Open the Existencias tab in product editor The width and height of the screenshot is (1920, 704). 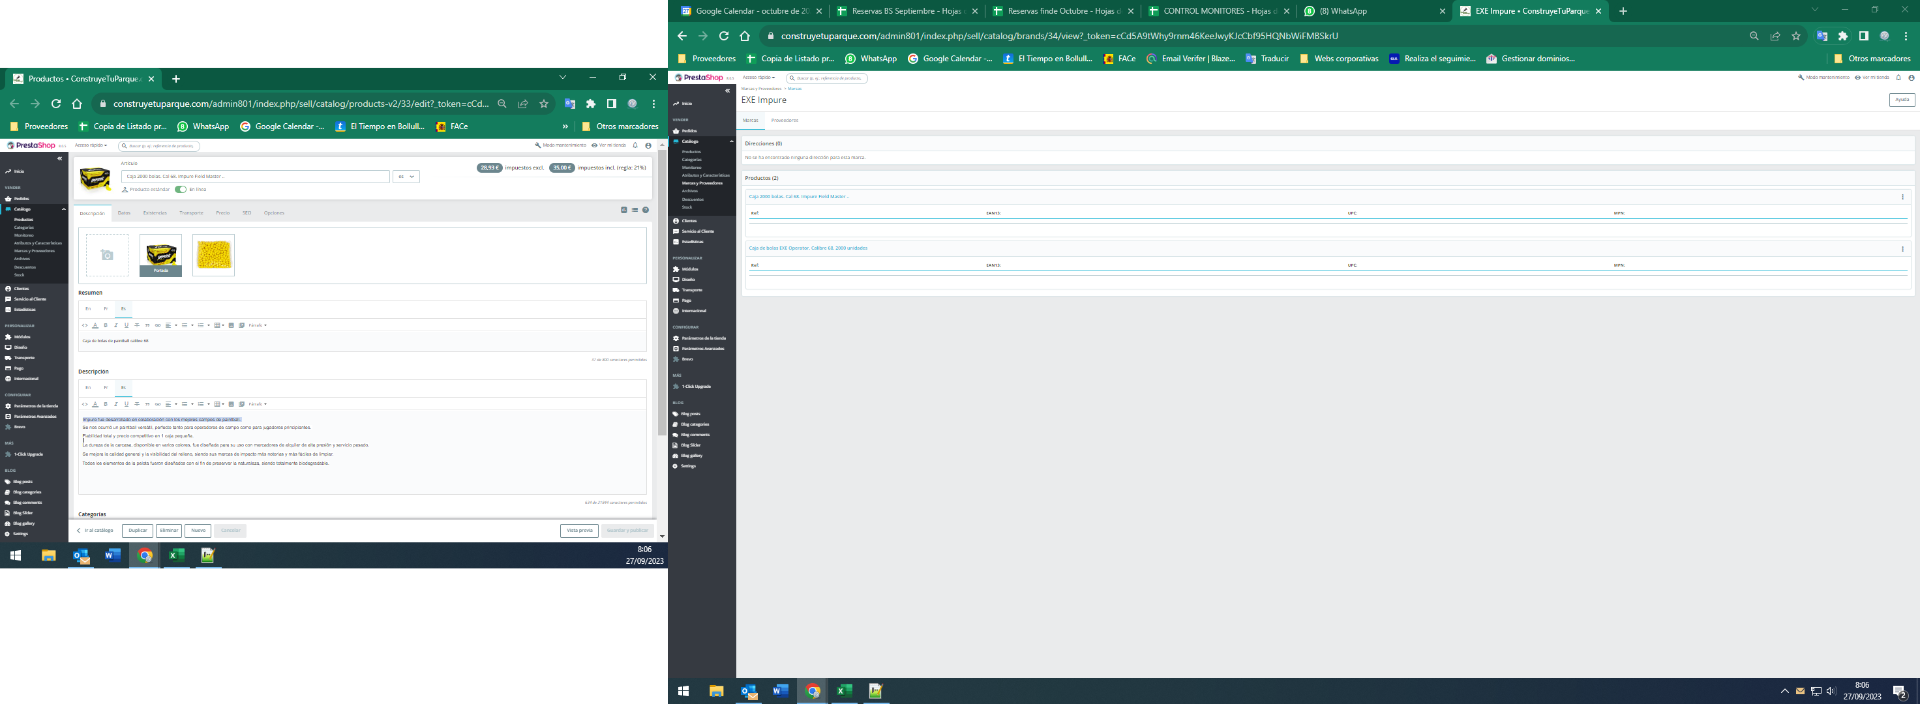click(155, 212)
